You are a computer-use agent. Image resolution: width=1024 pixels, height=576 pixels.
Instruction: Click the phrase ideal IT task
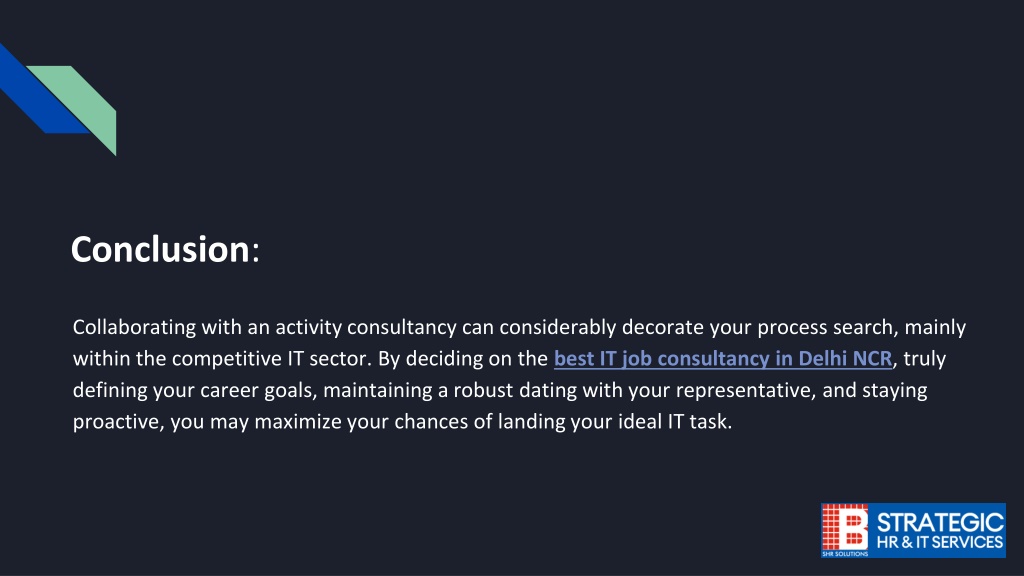675,422
